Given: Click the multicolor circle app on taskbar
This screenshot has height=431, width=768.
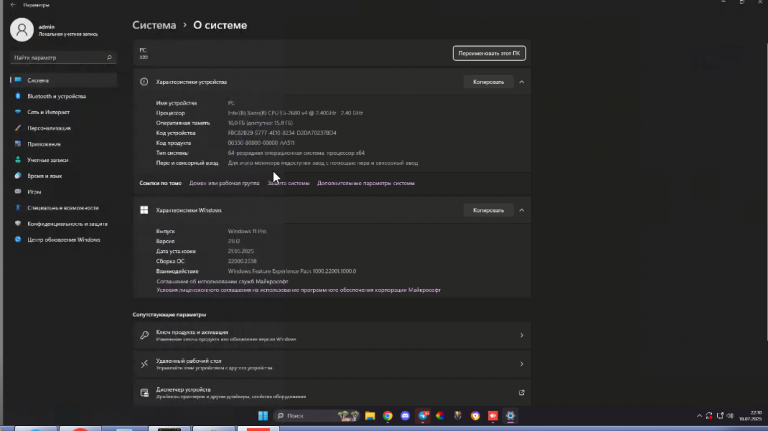Looking at the screenshot, I should click(440, 416).
